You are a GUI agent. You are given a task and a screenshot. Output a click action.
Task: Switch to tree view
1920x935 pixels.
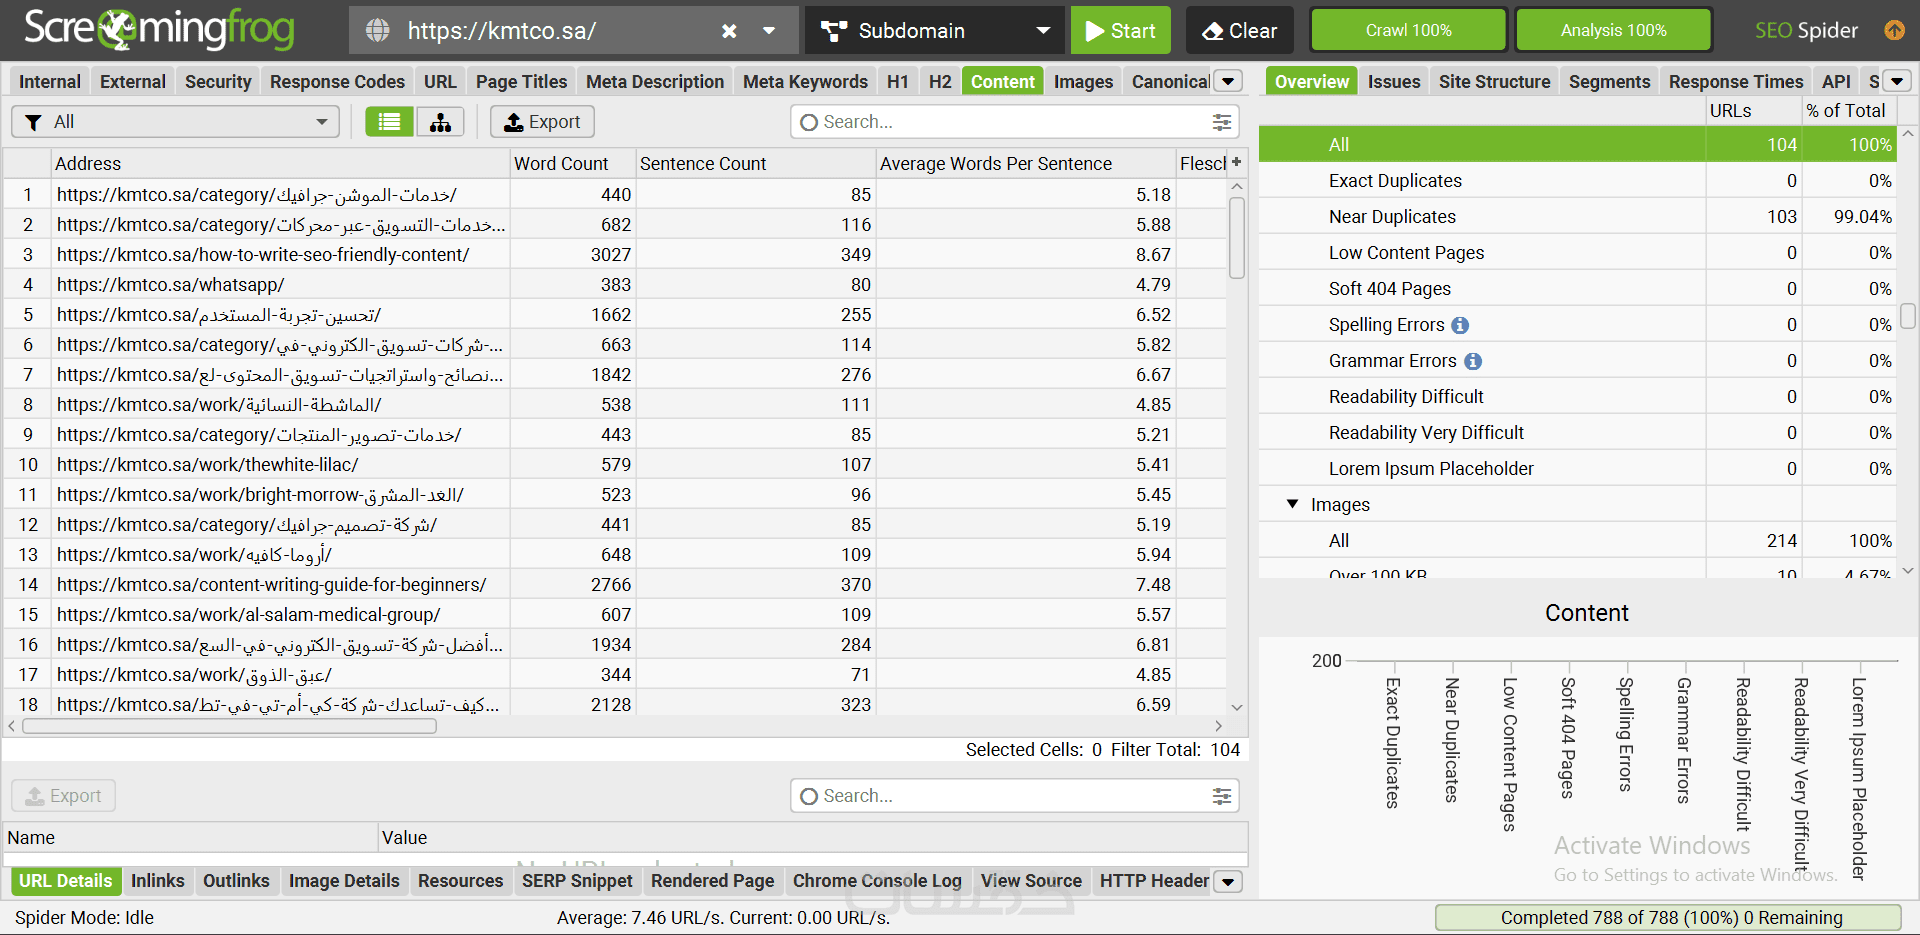tap(440, 122)
